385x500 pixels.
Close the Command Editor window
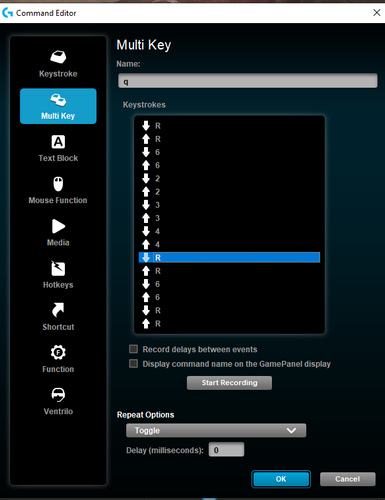[x=377, y=13]
